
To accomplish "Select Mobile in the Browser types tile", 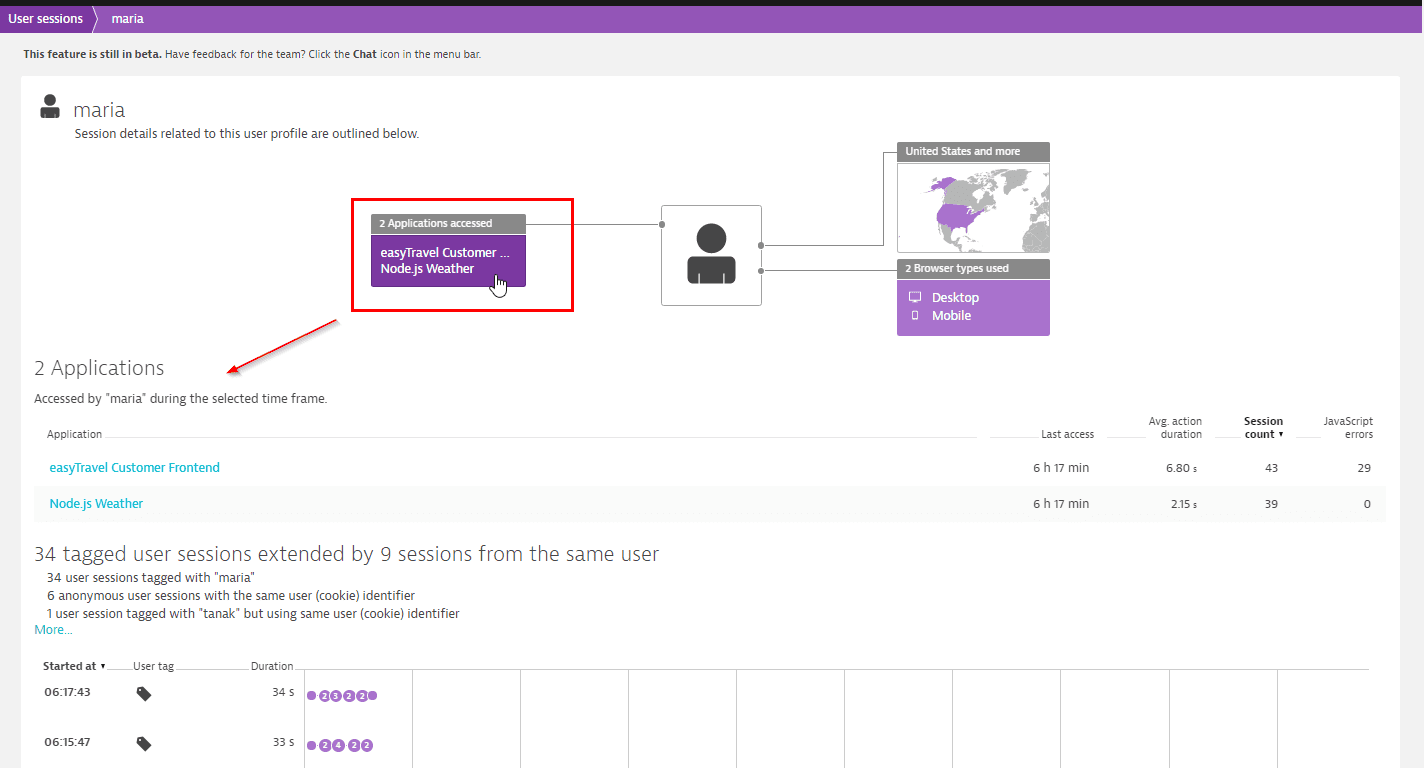I will tap(951, 315).
